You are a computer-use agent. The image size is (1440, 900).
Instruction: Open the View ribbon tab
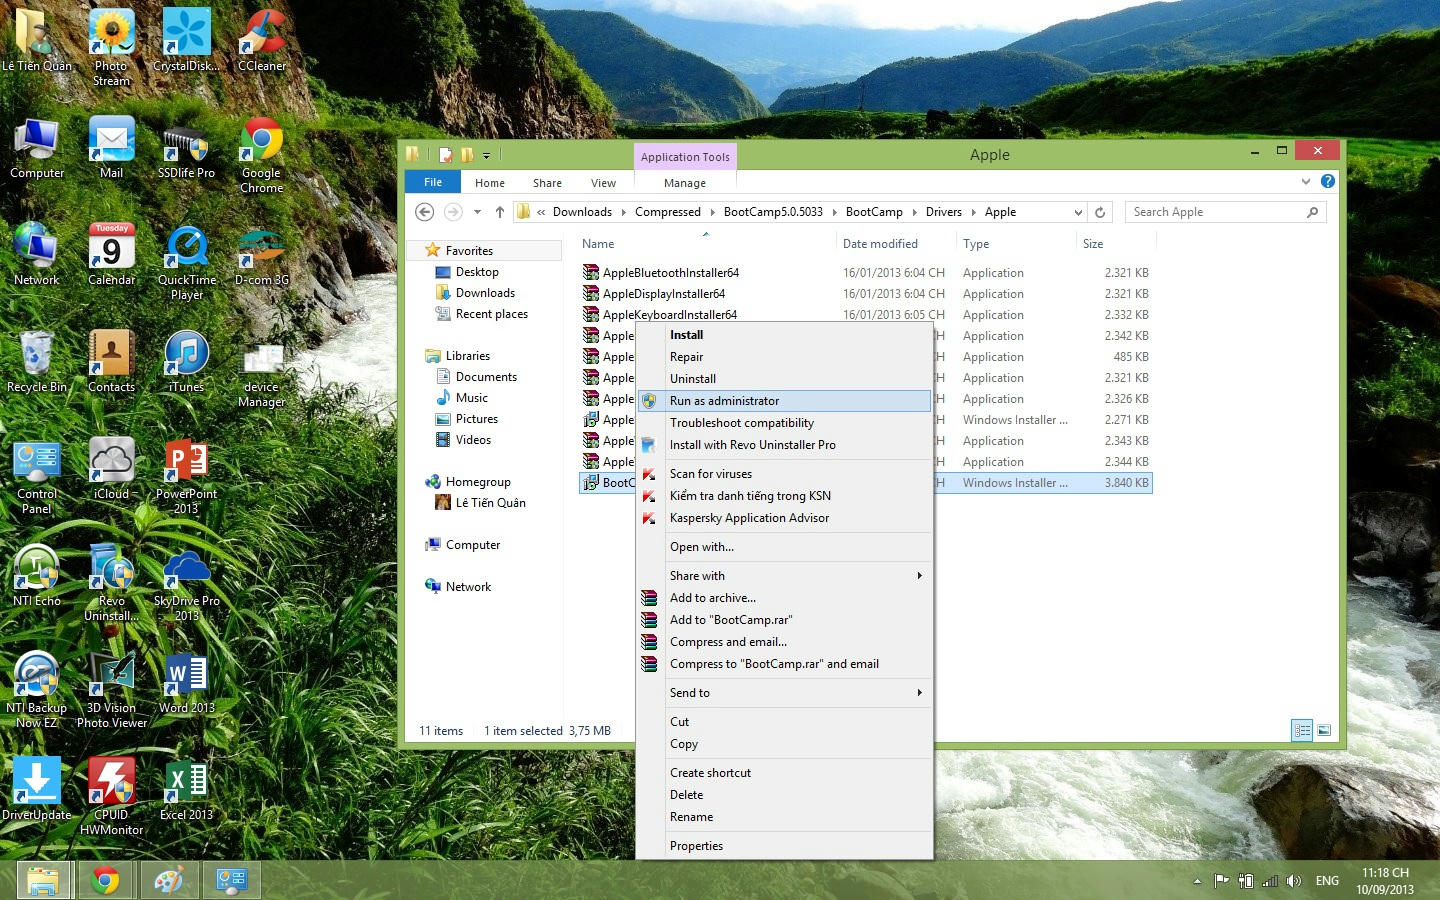tap(603, 182)
